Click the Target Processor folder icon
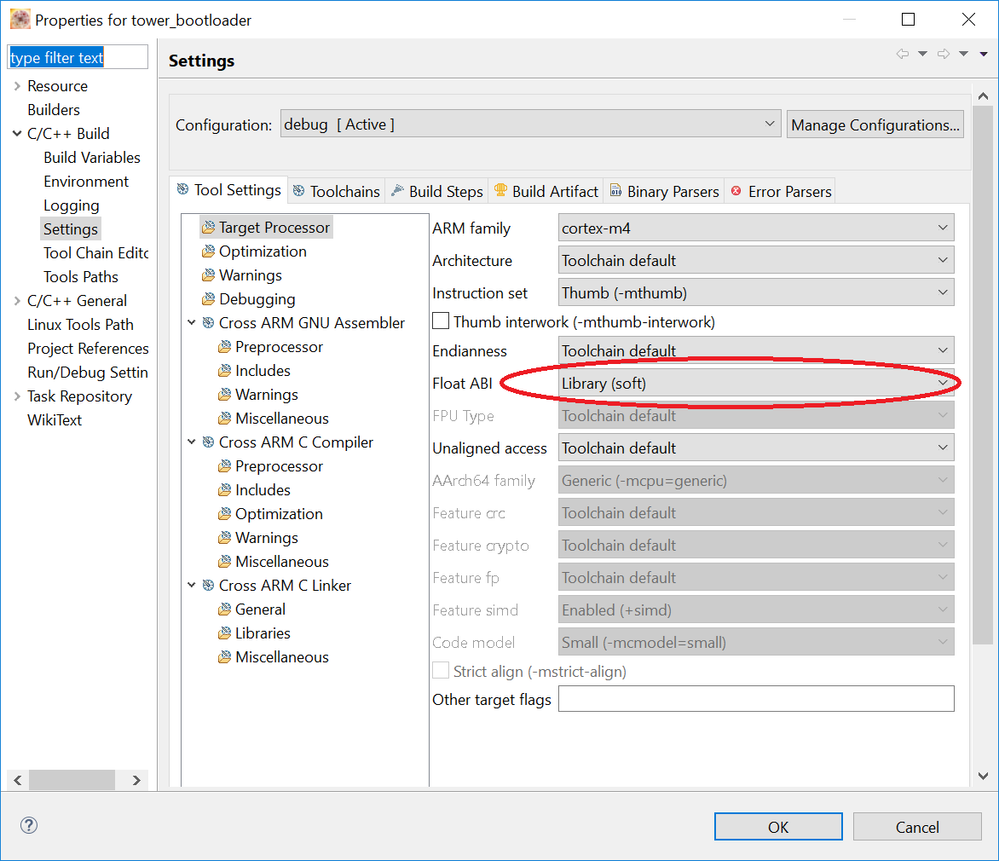999x861 pixels. tap(208, 228)
